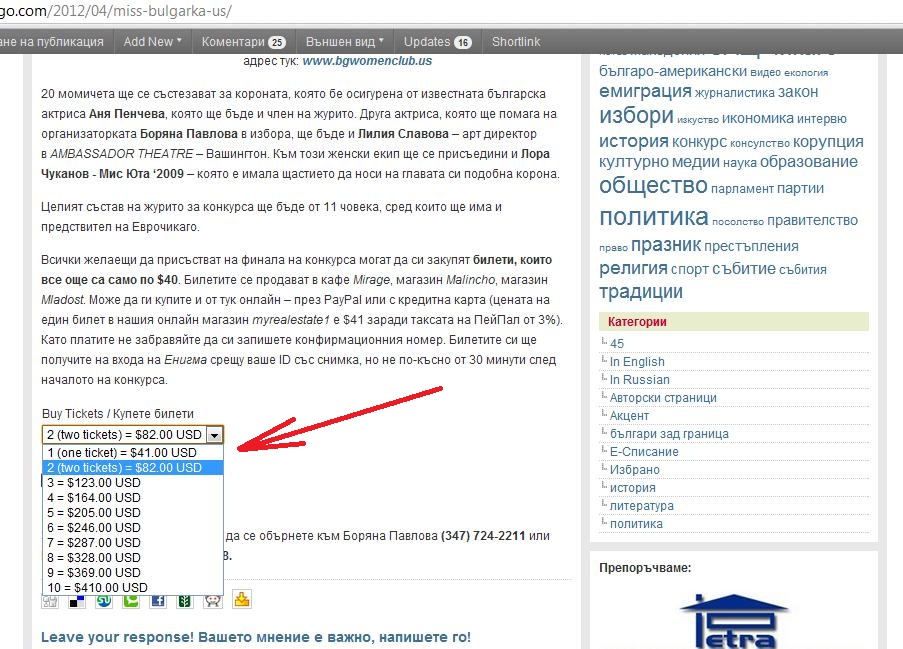Click Shortlink in the admin bar
This screenshot has height=649, width=903.
pos(516,42)
